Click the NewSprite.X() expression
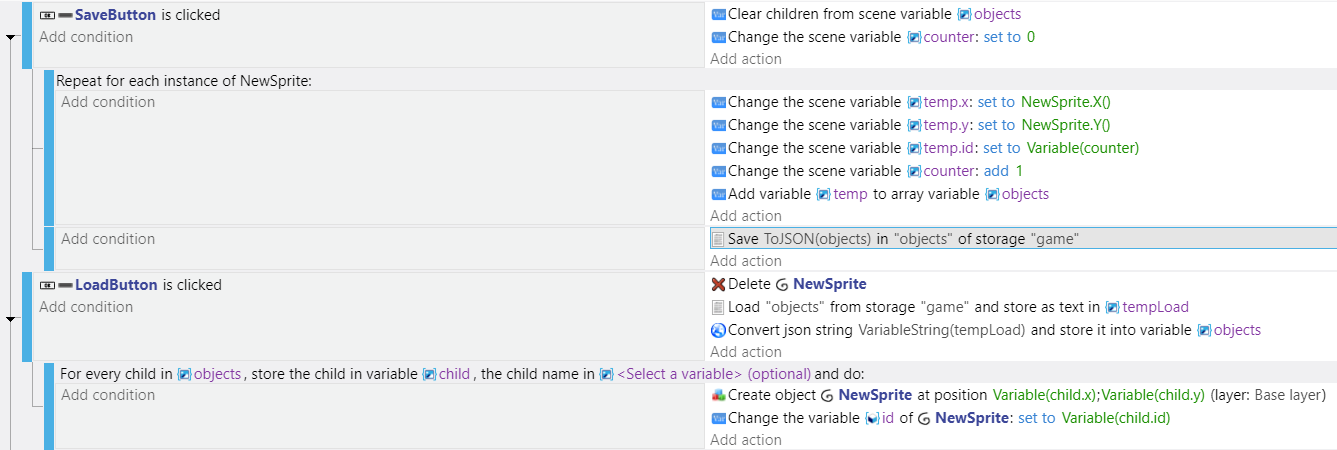The image size is (1337, 450). coord(1066,102)
